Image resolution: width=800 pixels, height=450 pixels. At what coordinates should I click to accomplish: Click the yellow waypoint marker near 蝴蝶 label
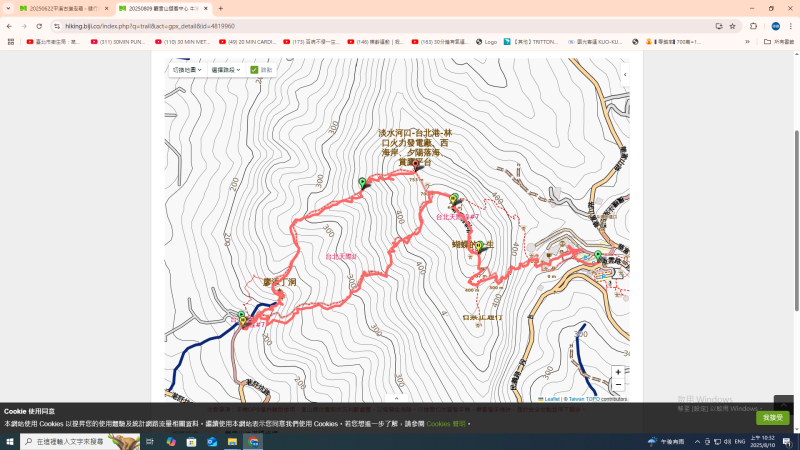(x=479, y=245)
